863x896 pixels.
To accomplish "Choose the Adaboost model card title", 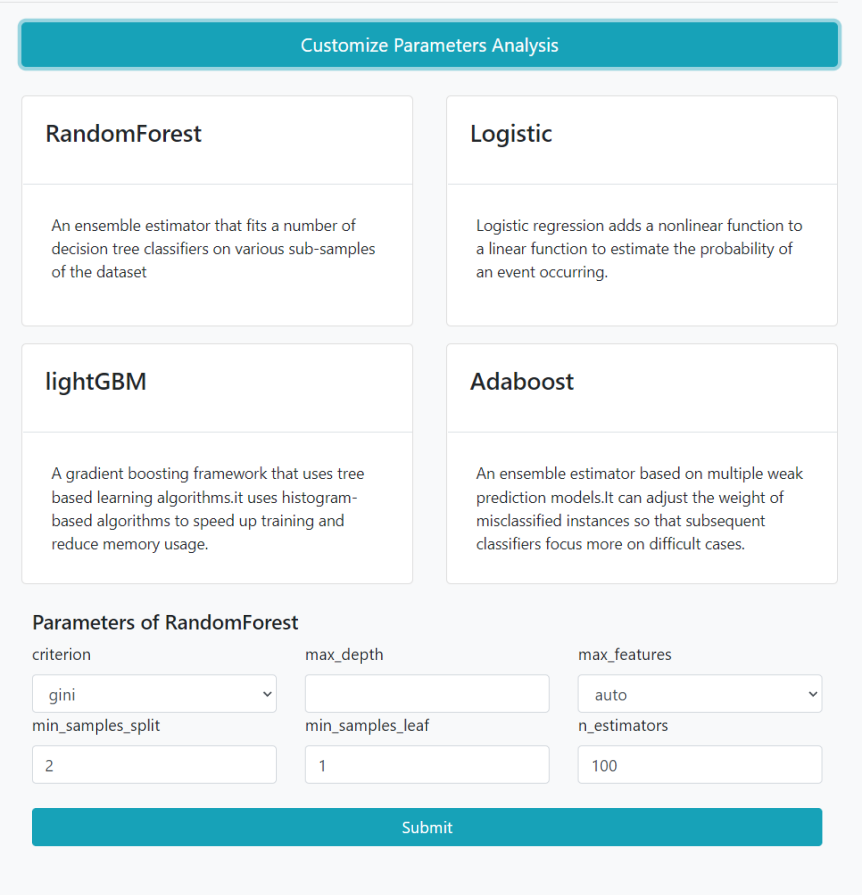I will pyautogui.click(x=522, y=382).
